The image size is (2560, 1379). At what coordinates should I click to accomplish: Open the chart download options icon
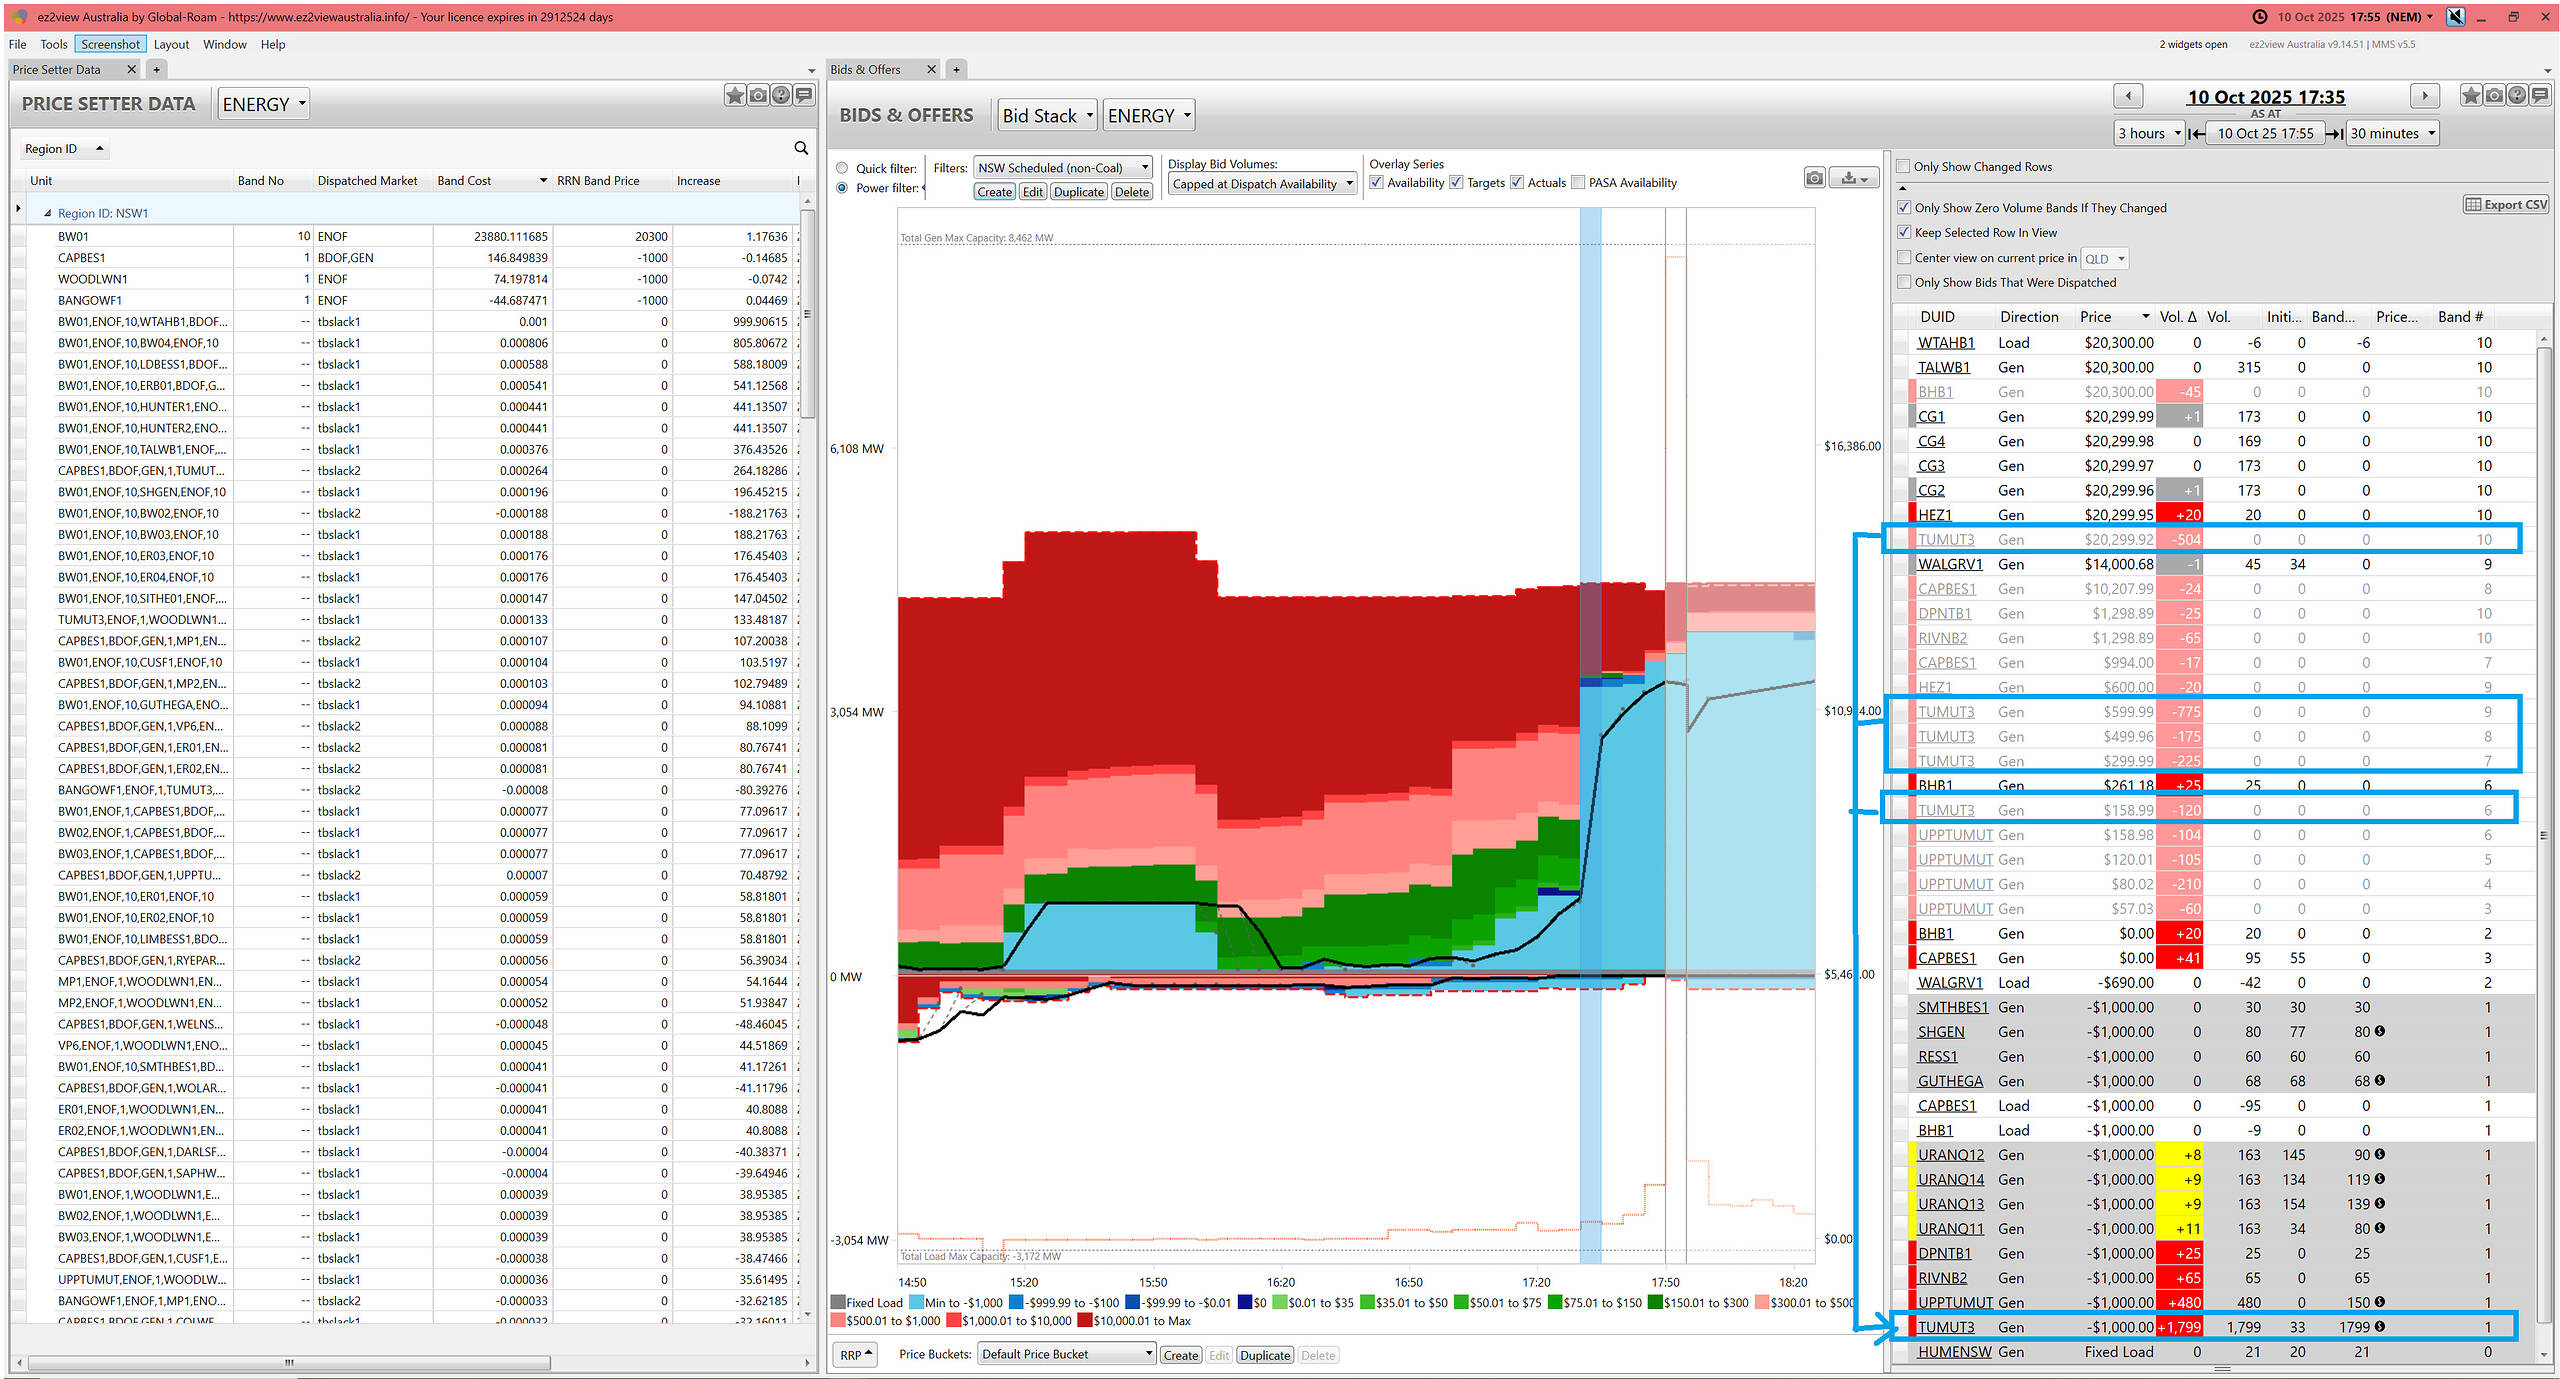(x=1855, y=178)
